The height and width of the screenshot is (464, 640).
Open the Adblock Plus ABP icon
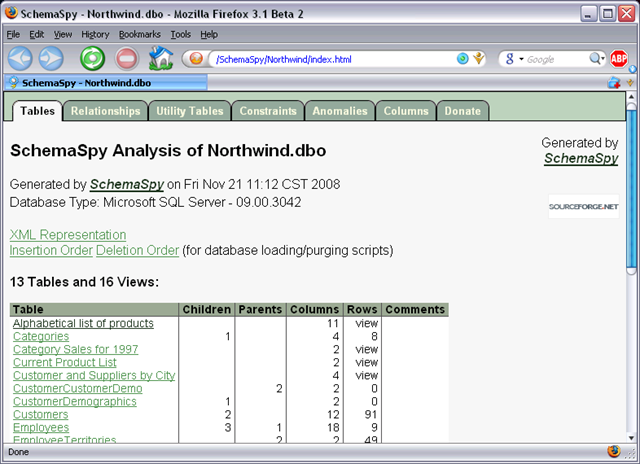tap(619, 59)
